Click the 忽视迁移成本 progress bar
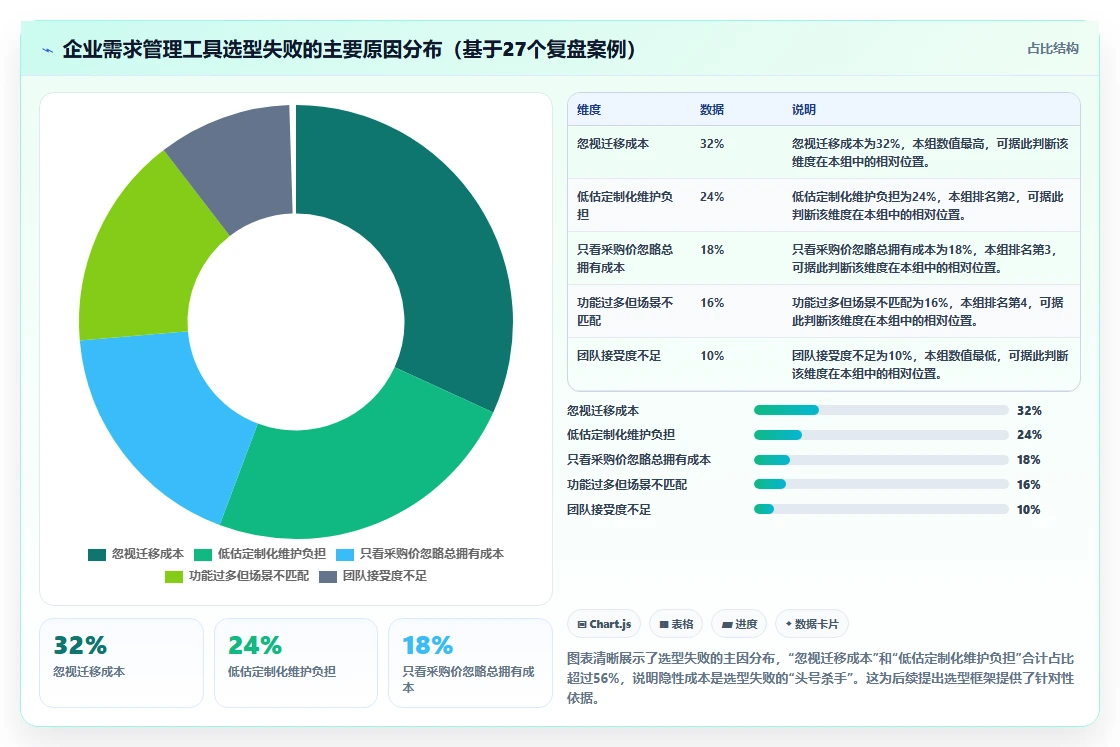This screenshot has height=747, width=1120. coord(881,410)
